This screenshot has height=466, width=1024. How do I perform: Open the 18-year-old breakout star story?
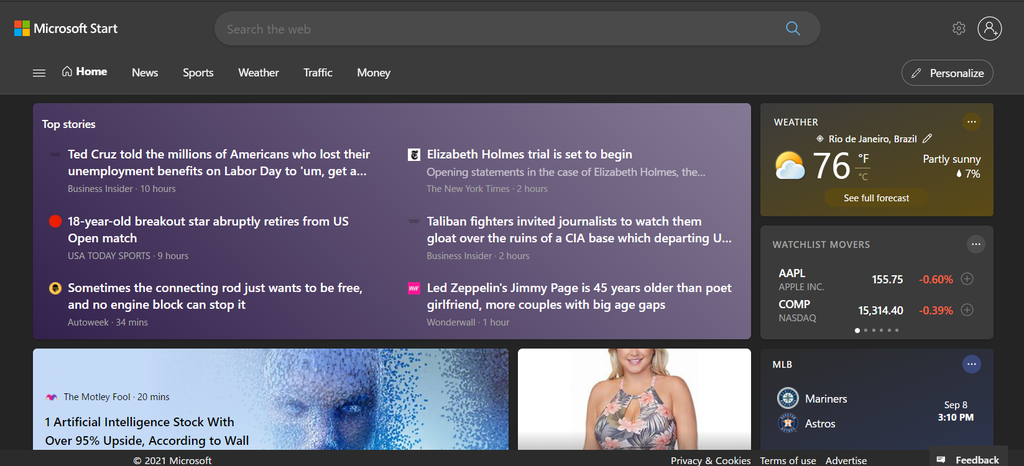(208, 230)
